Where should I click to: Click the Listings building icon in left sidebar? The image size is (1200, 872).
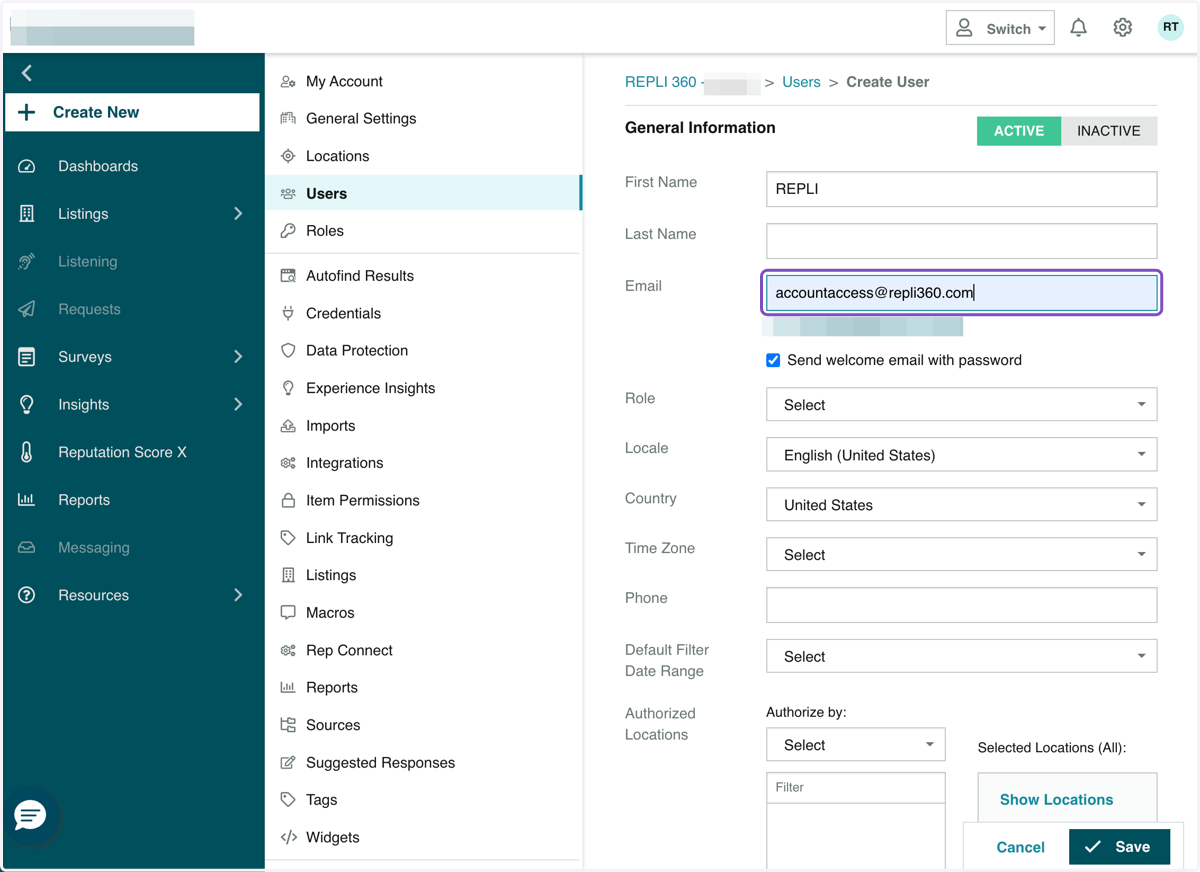pos(27,214)
